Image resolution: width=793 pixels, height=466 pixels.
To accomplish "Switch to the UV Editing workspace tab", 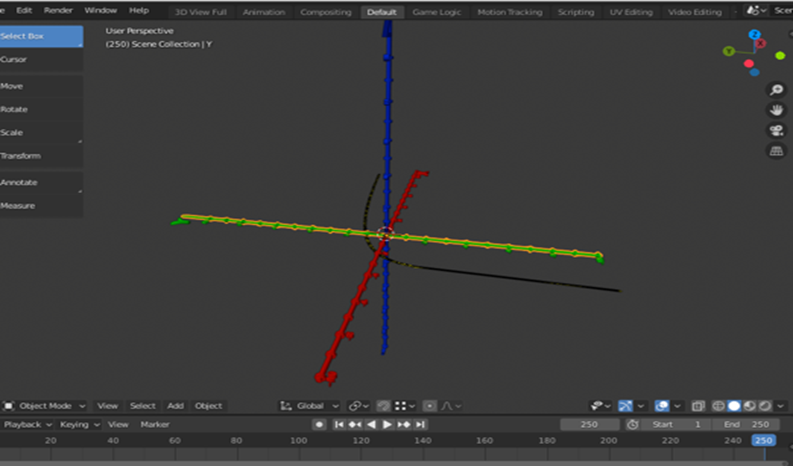I will point(632,12).
